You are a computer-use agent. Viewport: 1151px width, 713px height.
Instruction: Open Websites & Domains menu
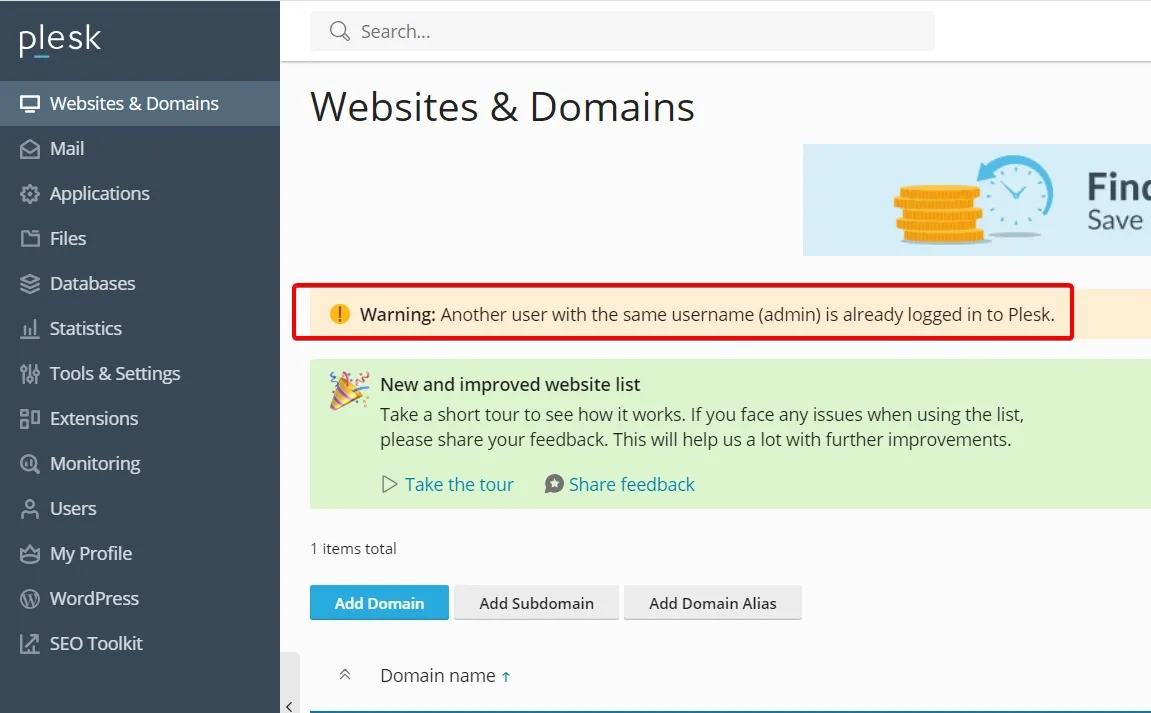click(139, 104)
